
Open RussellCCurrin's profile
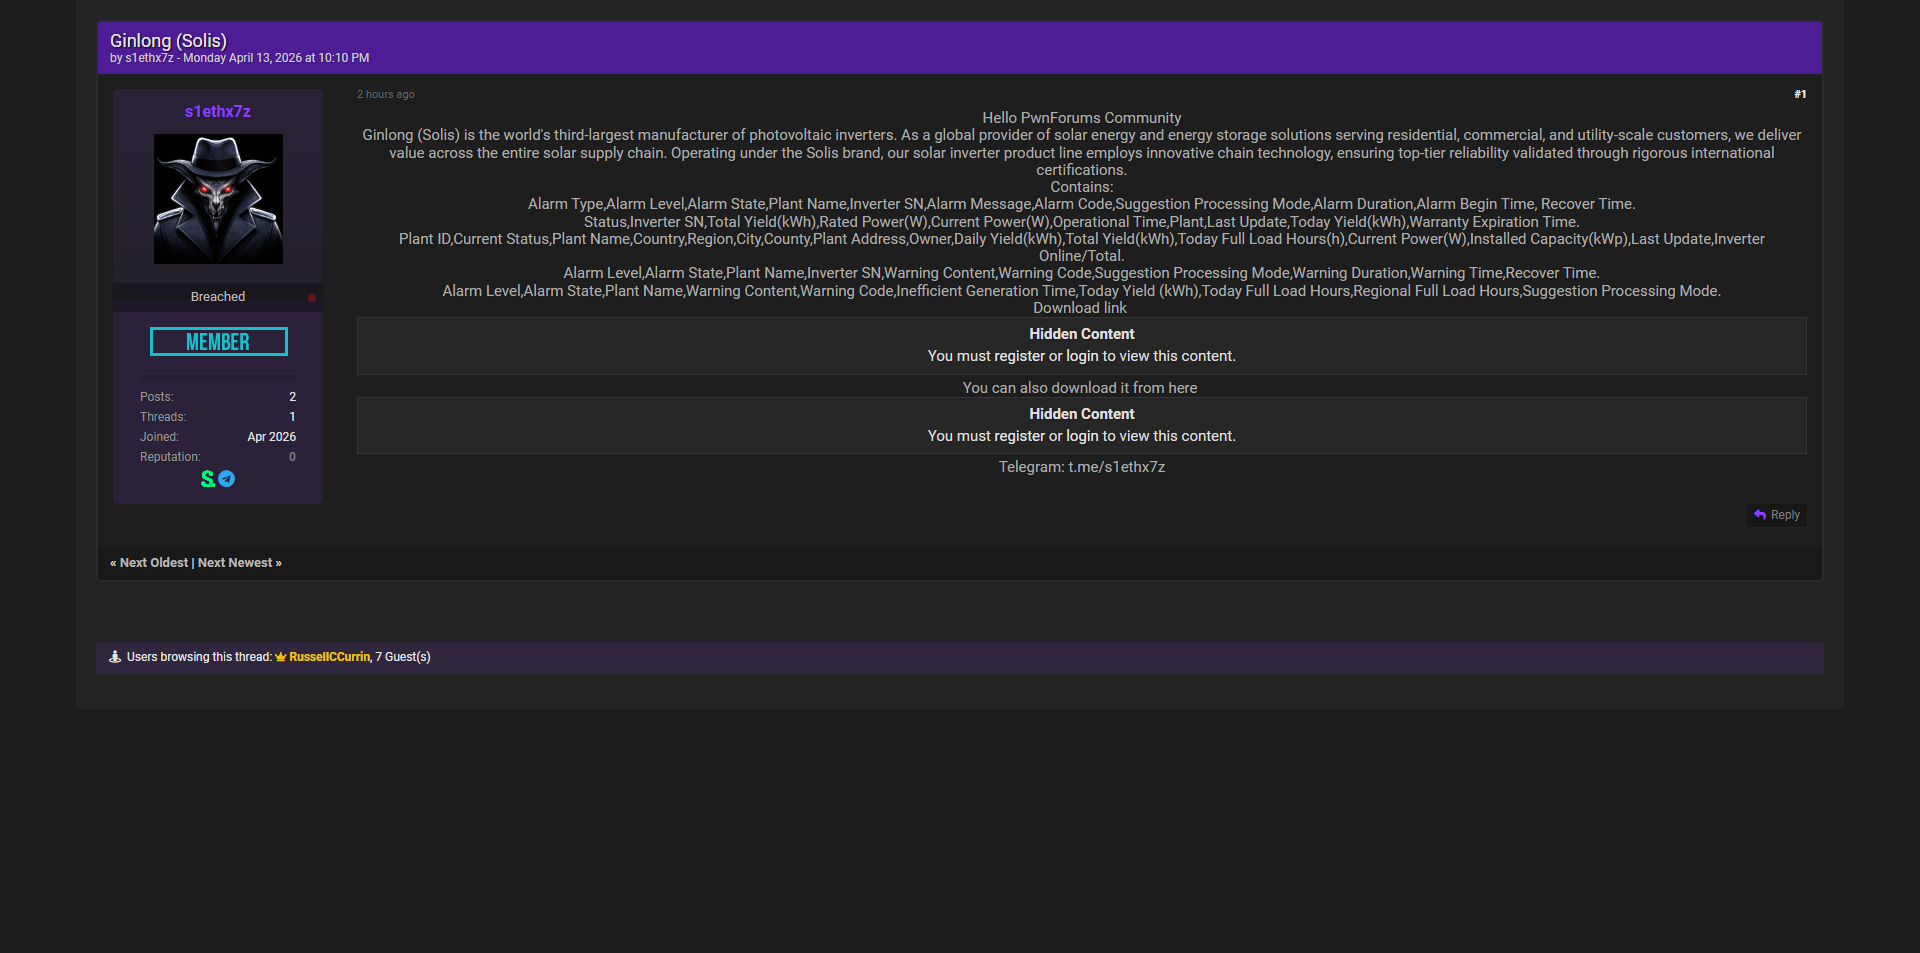click(329, 657)
